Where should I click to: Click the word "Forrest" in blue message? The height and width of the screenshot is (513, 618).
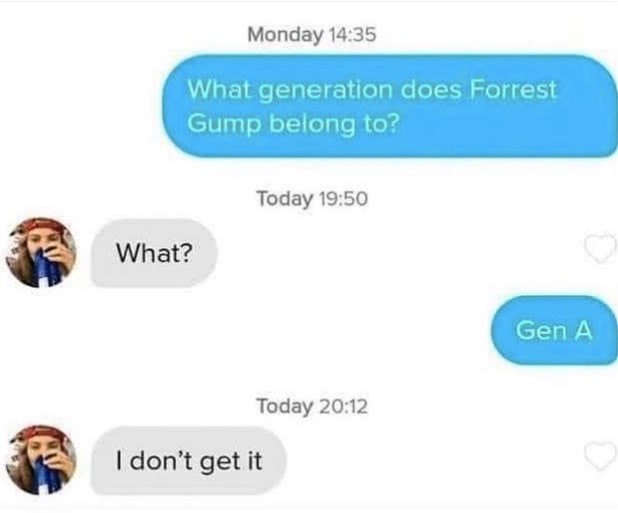point(513,89)
